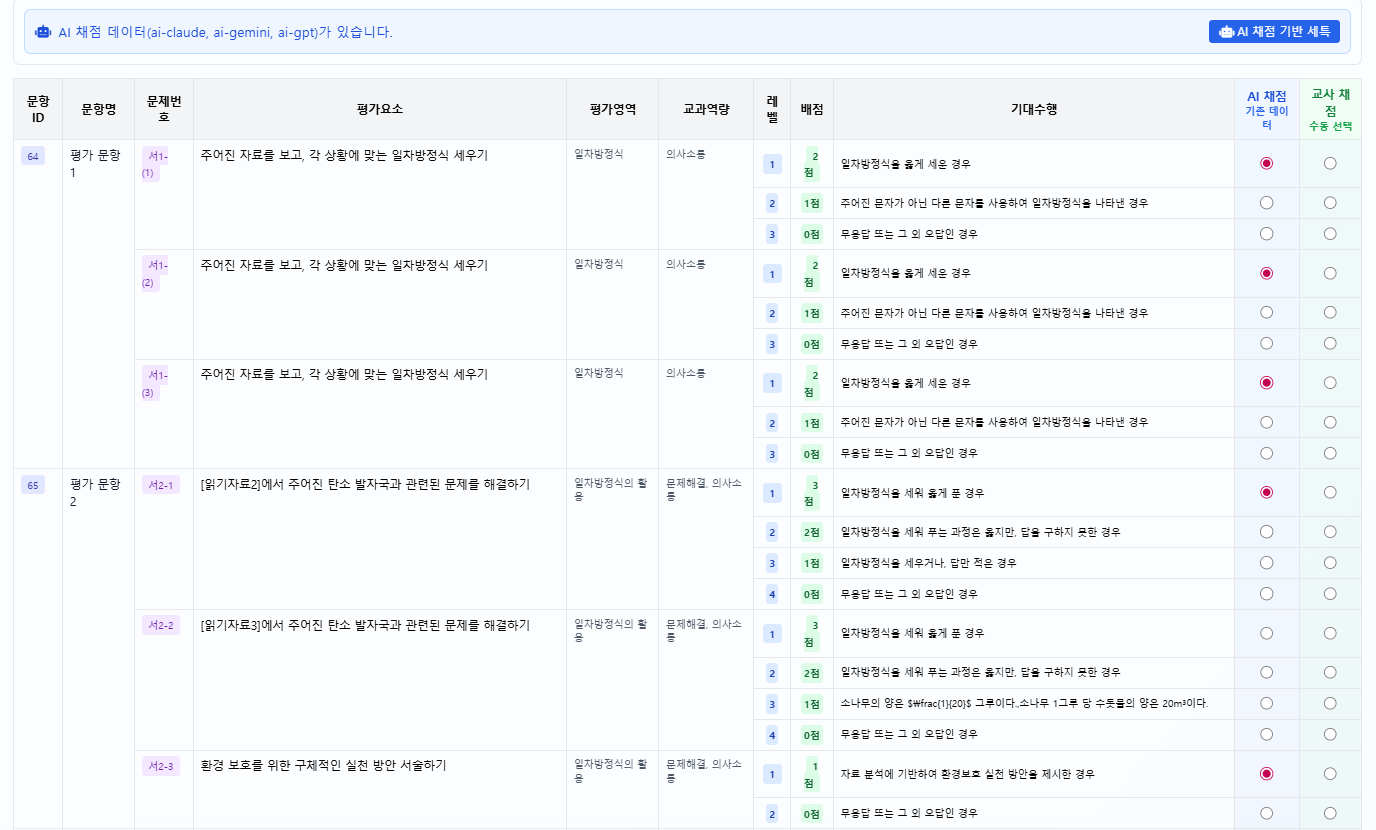Image resolution: width=1376 pixels, height=830 pixels.
Task: Click the "평가요소" table header
Action: [381, 108]
